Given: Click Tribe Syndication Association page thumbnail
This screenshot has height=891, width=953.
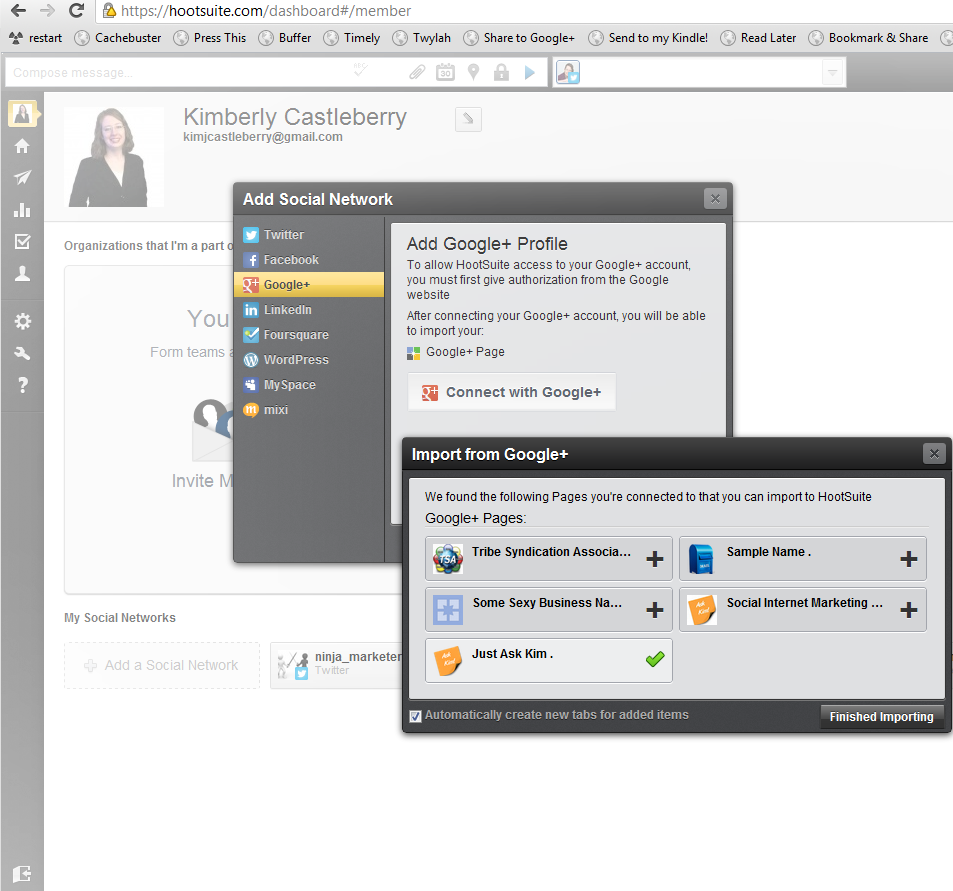Looking at the screenshot, I should click(x=448, y=559).
